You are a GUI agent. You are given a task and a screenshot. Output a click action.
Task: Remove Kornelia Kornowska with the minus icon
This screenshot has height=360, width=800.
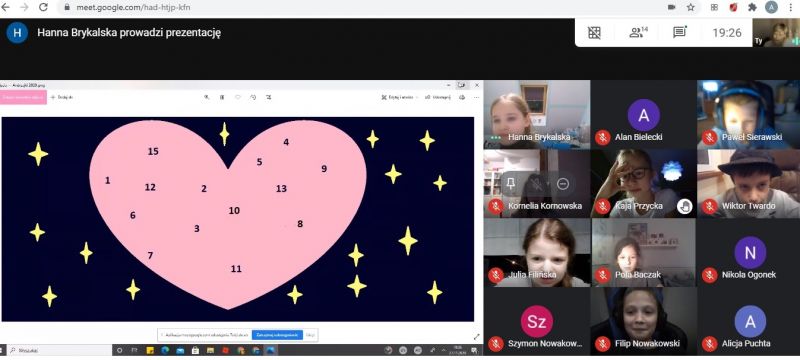click(x=563, y=184)
